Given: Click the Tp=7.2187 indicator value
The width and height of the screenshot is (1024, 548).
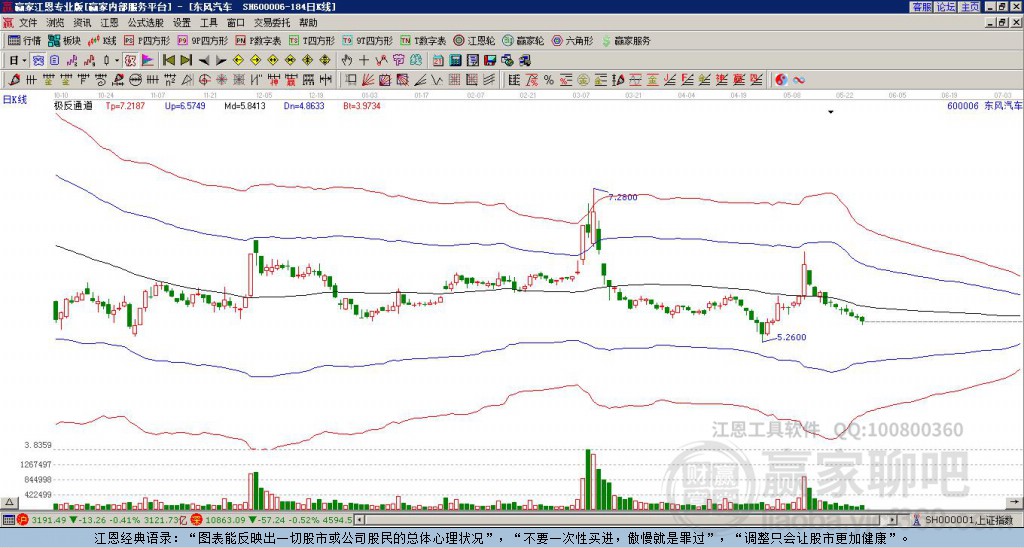Looking at the screenshot, I should (125, 105).
